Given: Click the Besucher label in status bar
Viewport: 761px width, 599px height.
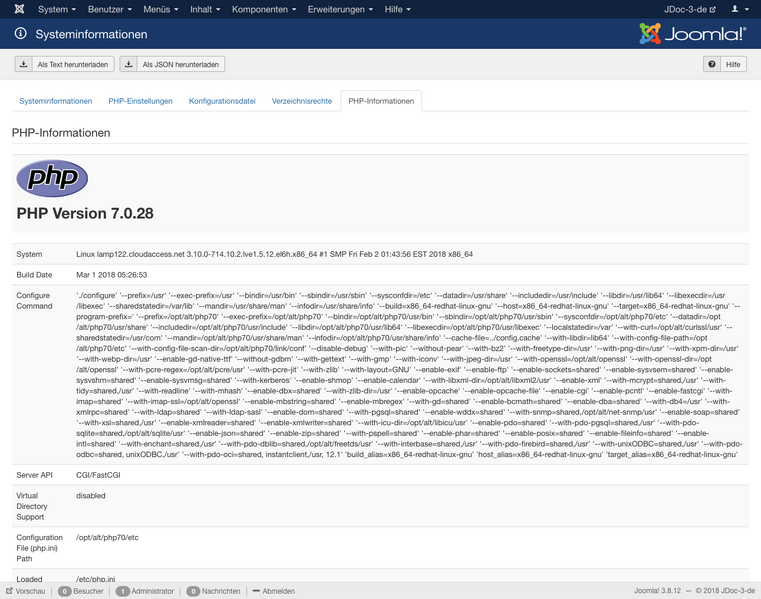Looking at the screenshot, I should tap(88, 591).
